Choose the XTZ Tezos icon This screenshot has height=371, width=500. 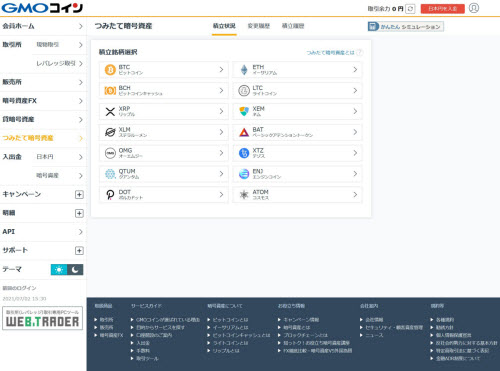coord(244,153)
